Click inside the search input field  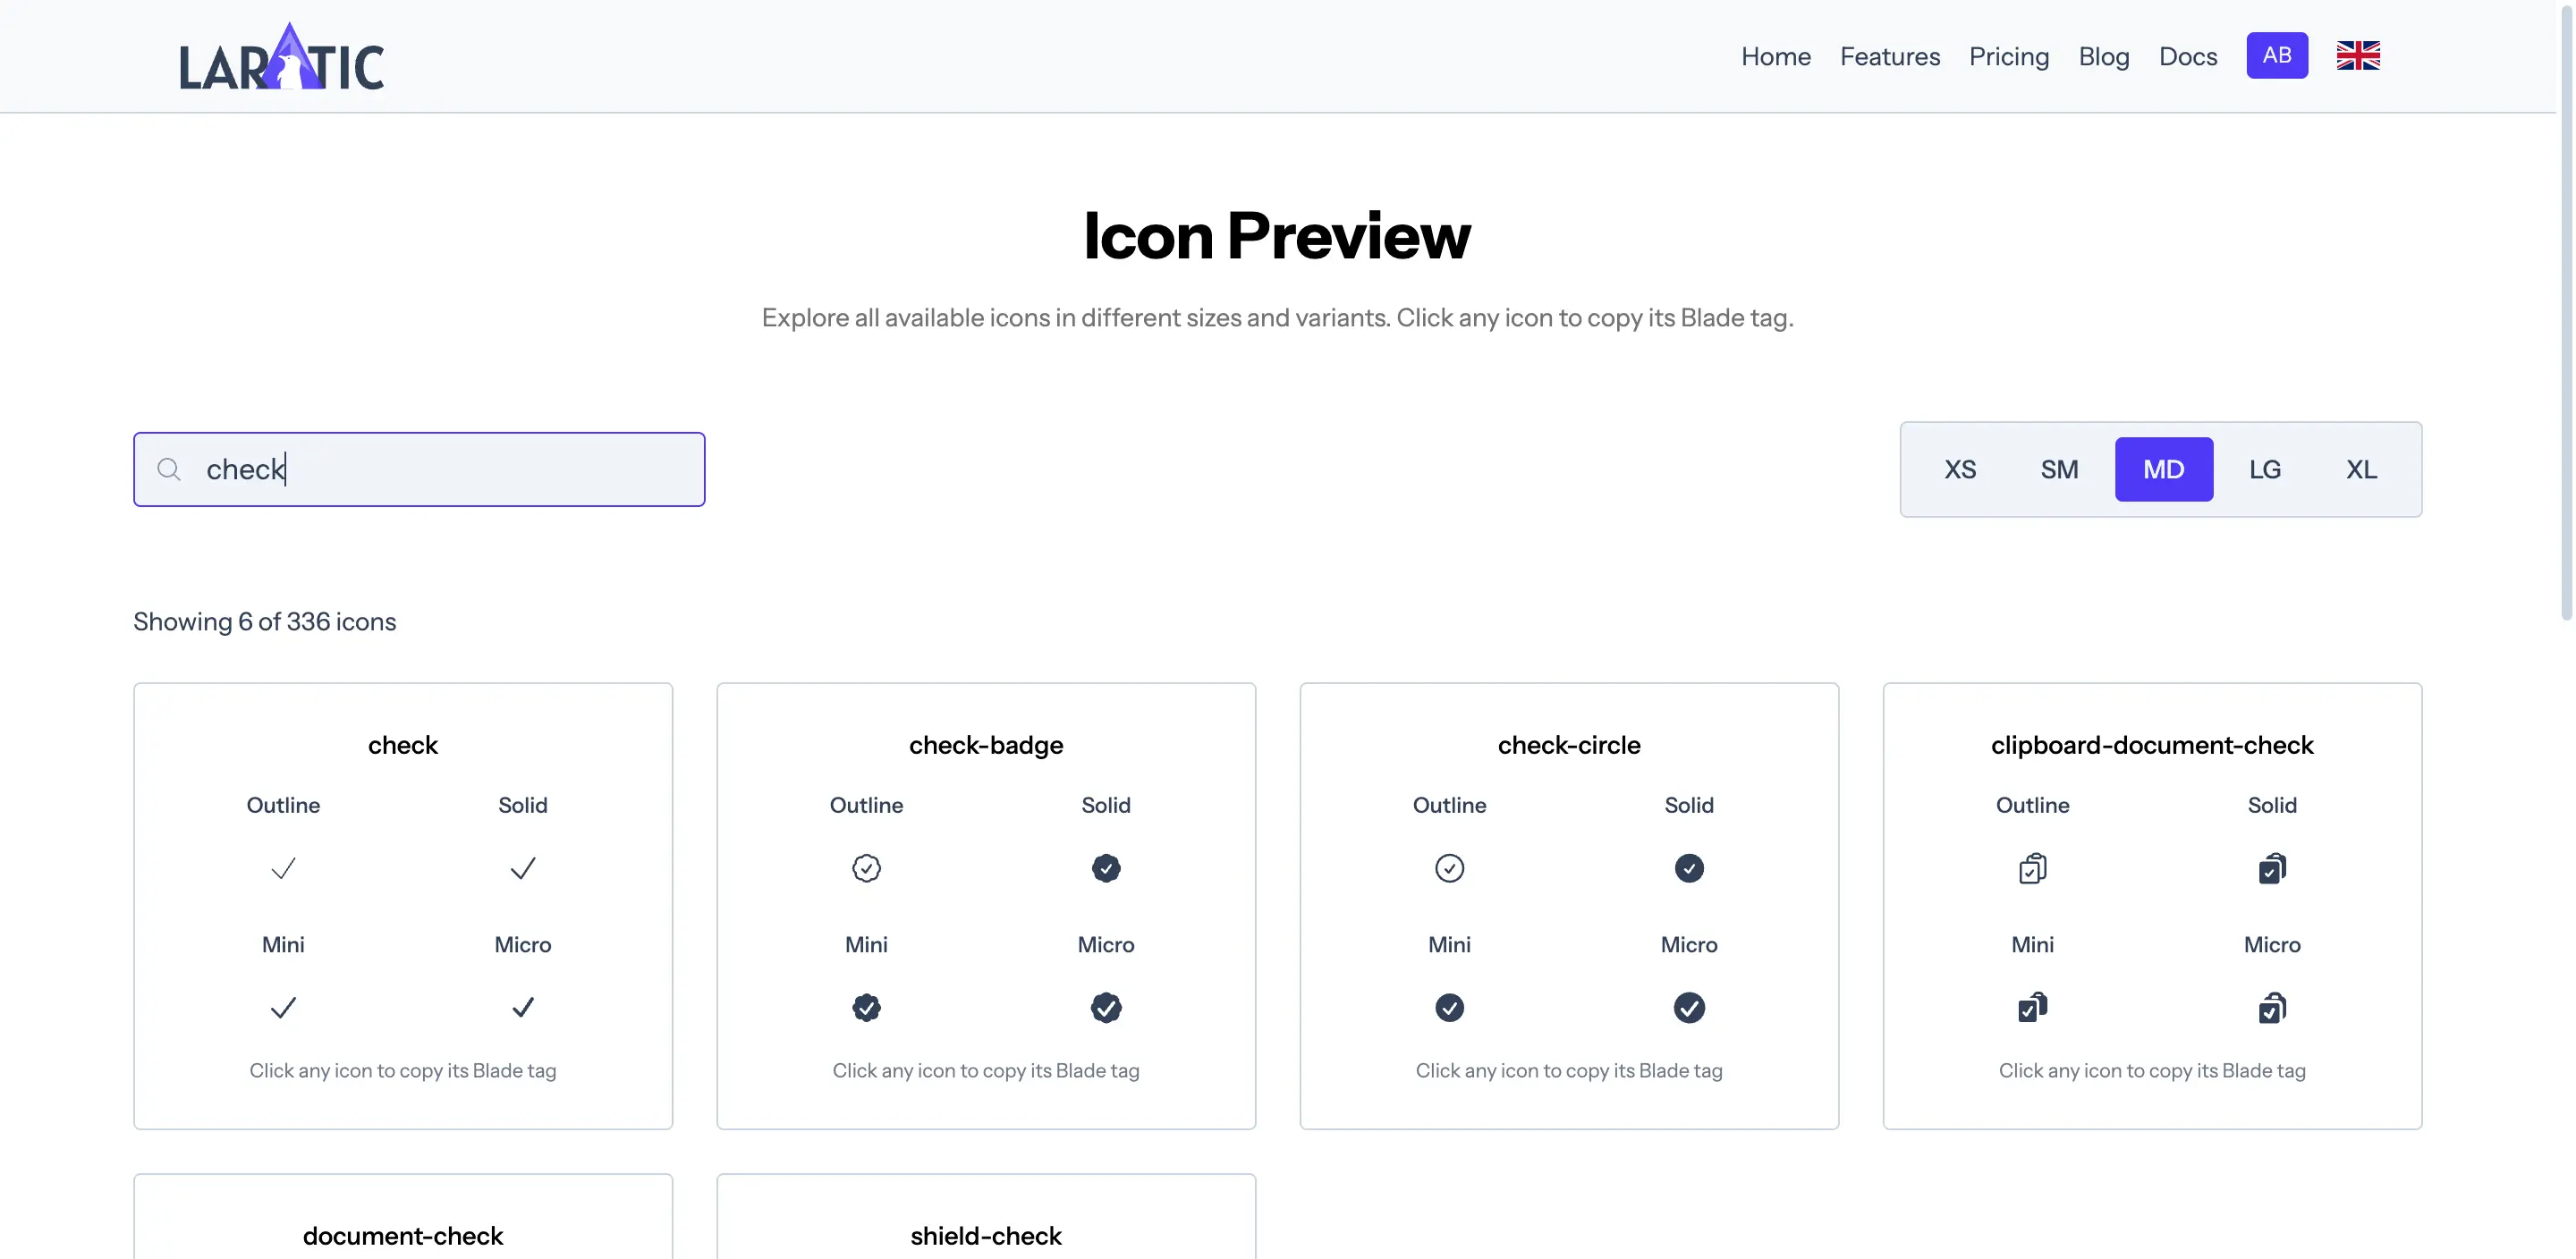coord(420,469)
